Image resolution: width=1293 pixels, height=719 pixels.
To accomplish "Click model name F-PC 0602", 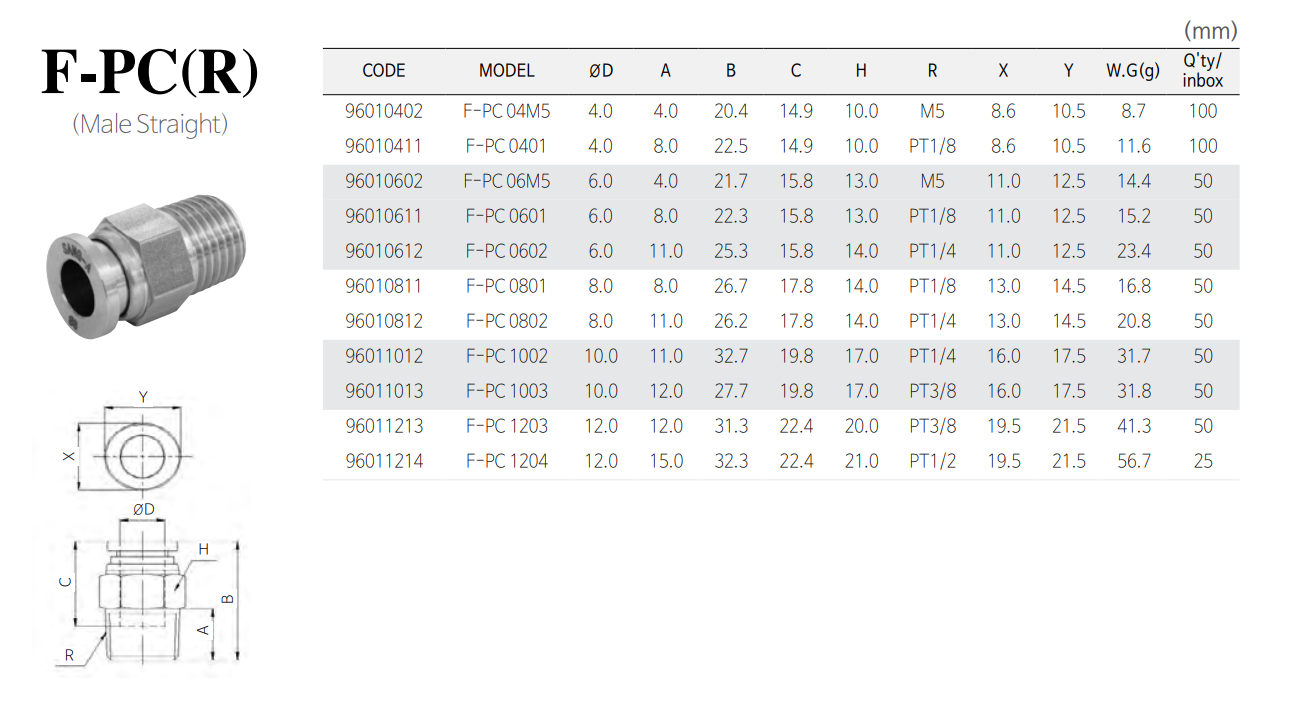I will point(507,251).
